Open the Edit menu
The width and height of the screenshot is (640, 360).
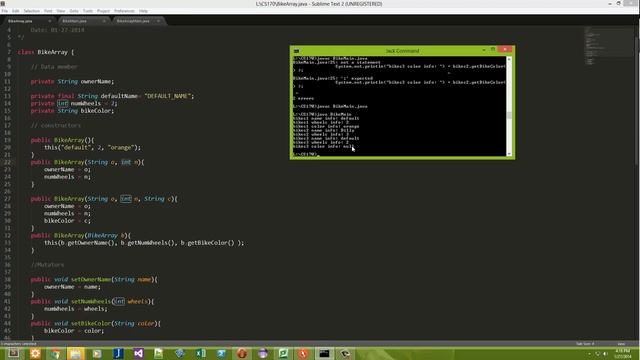pos(16,11)
